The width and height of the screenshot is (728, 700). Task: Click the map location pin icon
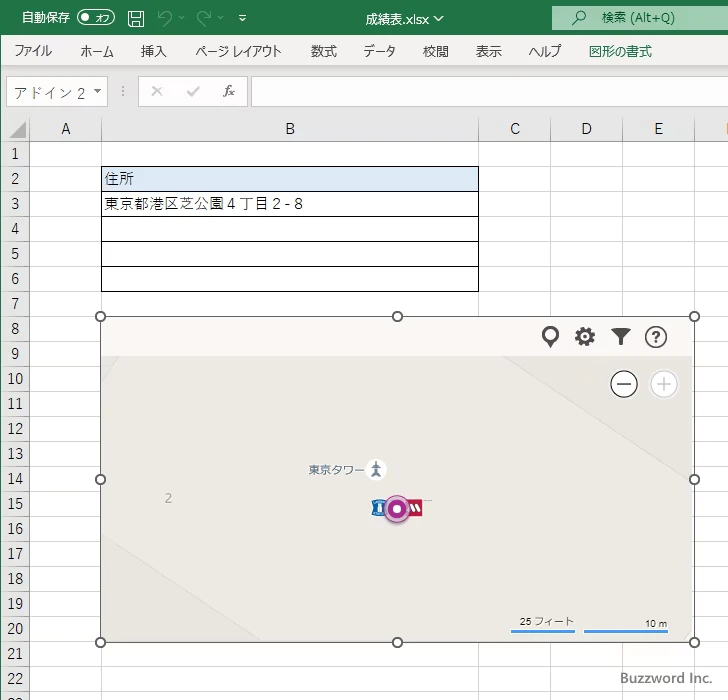pyautogui.click(x=550, y=337)
